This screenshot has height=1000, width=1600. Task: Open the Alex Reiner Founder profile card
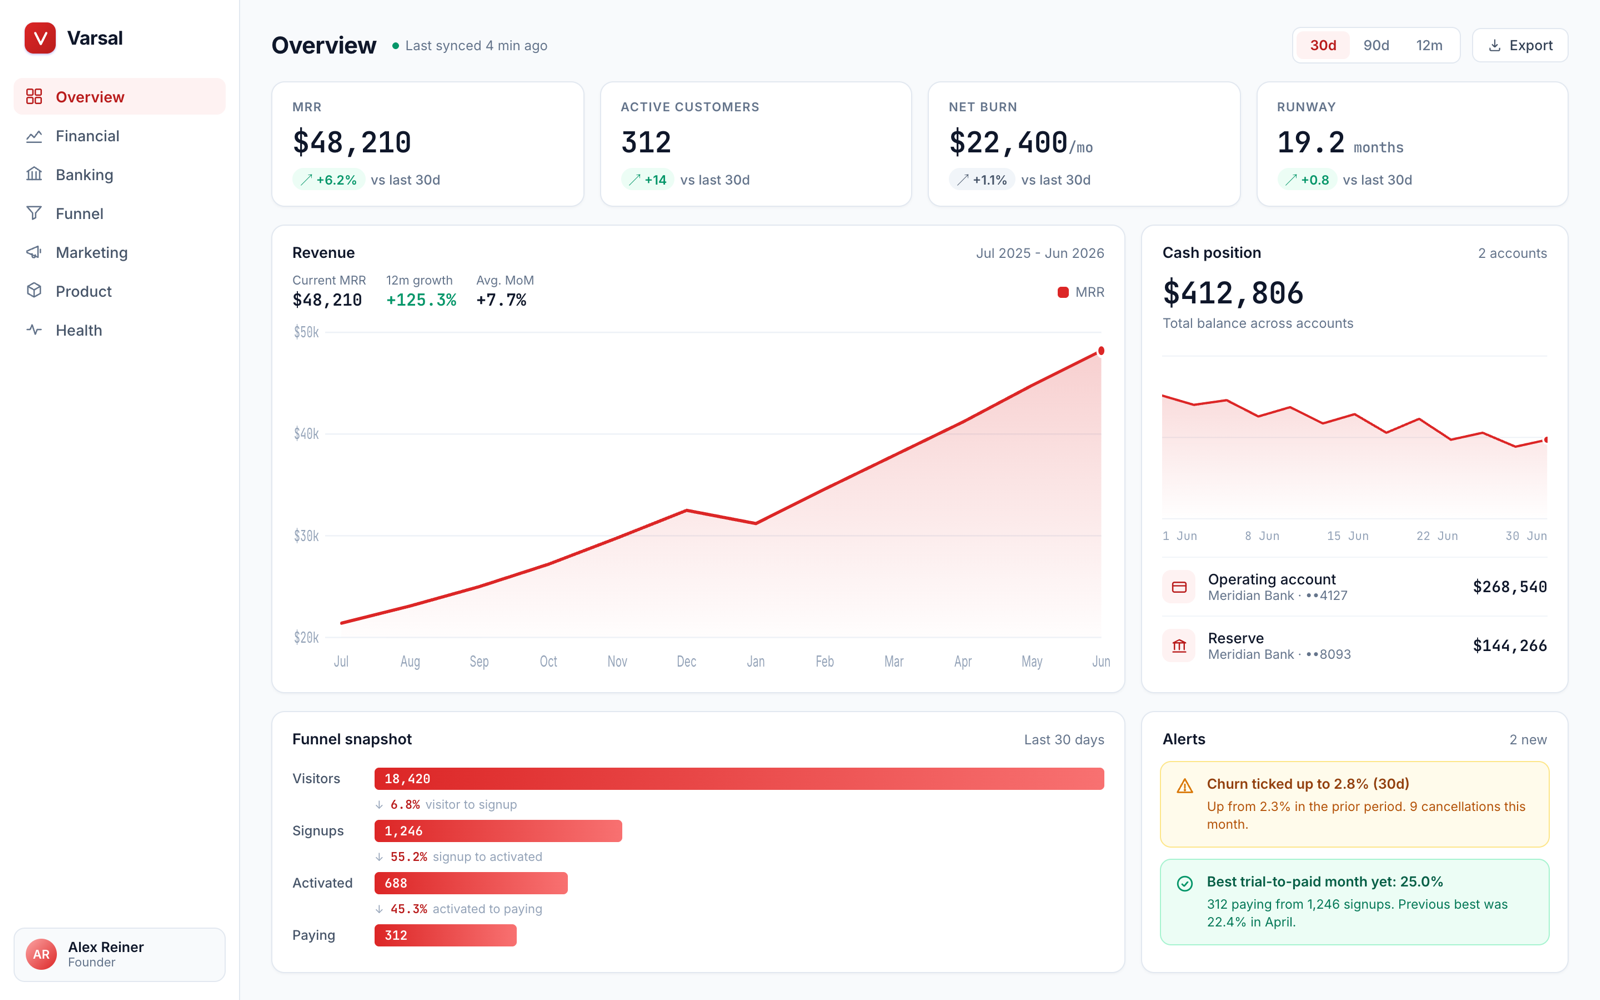pos(120,955)
